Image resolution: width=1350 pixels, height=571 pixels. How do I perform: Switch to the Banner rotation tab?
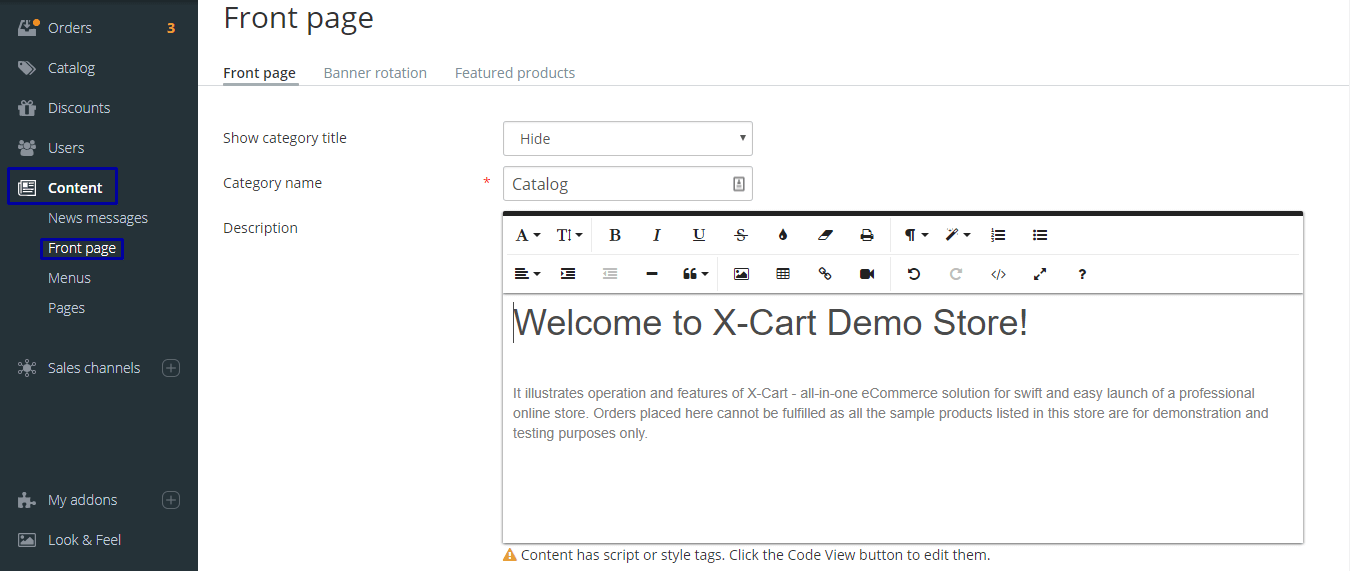tap(375, 73)
